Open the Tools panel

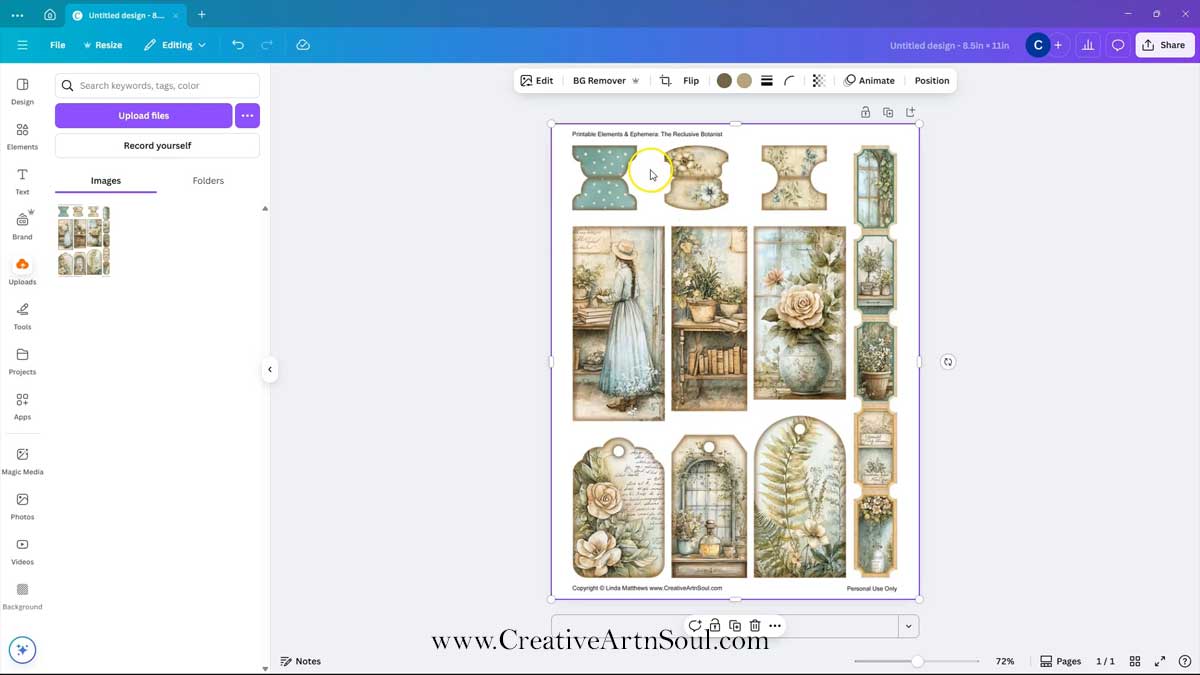[22, 316]
